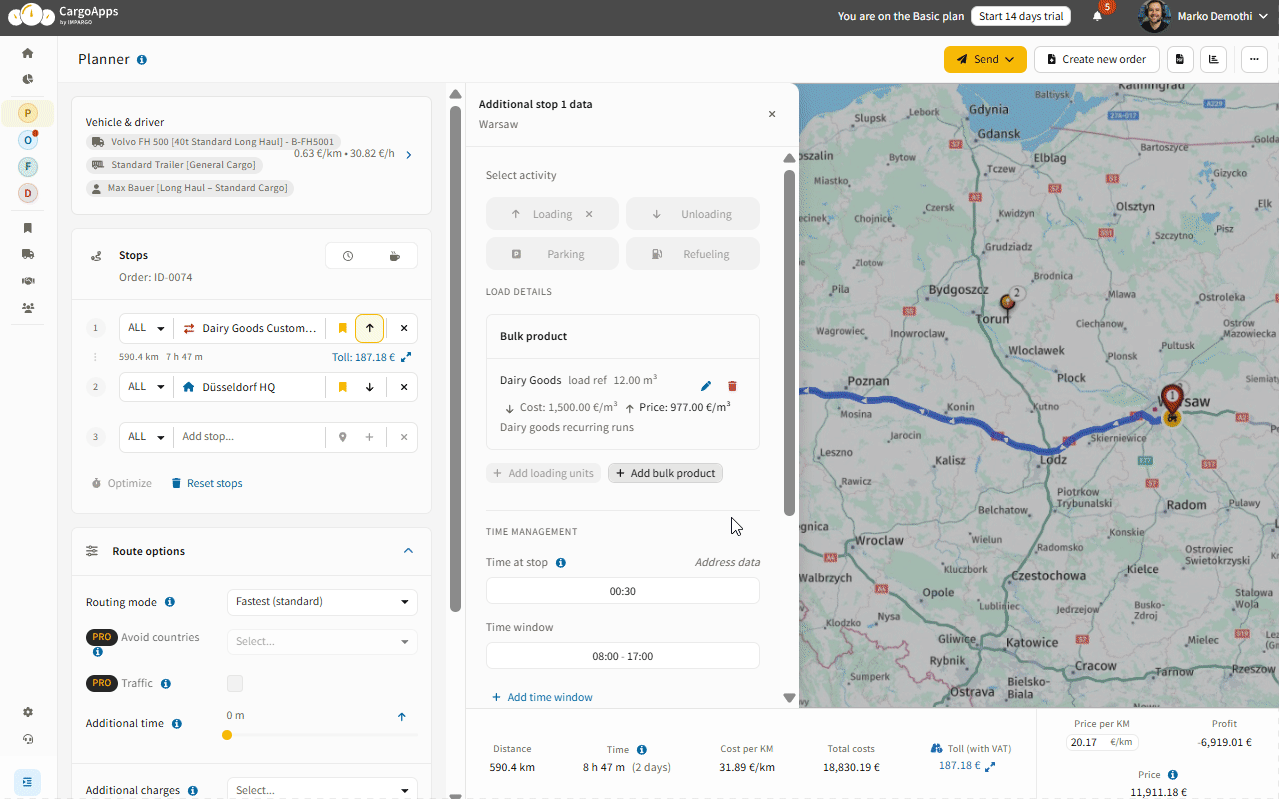Open the ALL dropdown on stop 1
1279x799 pixels.
click(146, 328)
